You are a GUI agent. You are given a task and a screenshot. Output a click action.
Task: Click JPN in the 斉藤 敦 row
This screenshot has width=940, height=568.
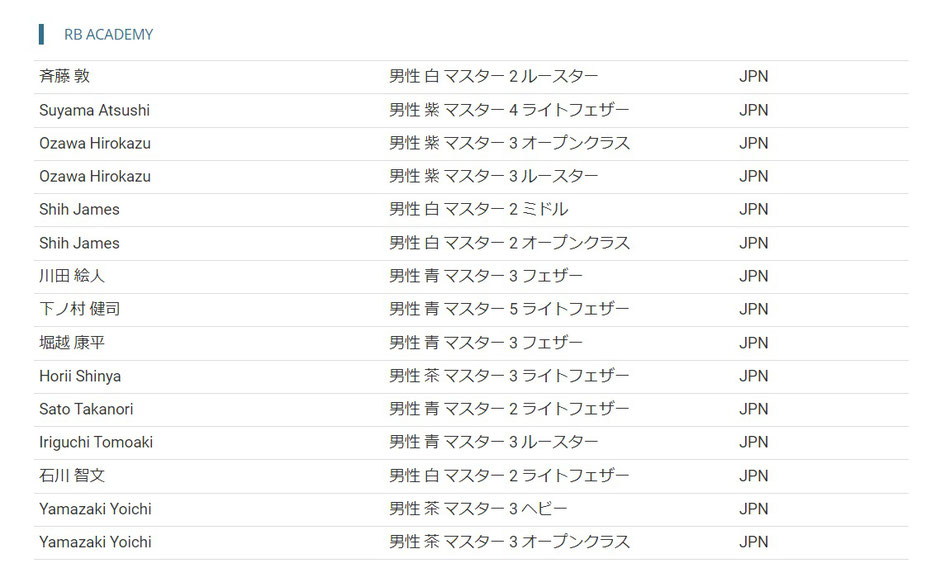click(x=754, y=76)
